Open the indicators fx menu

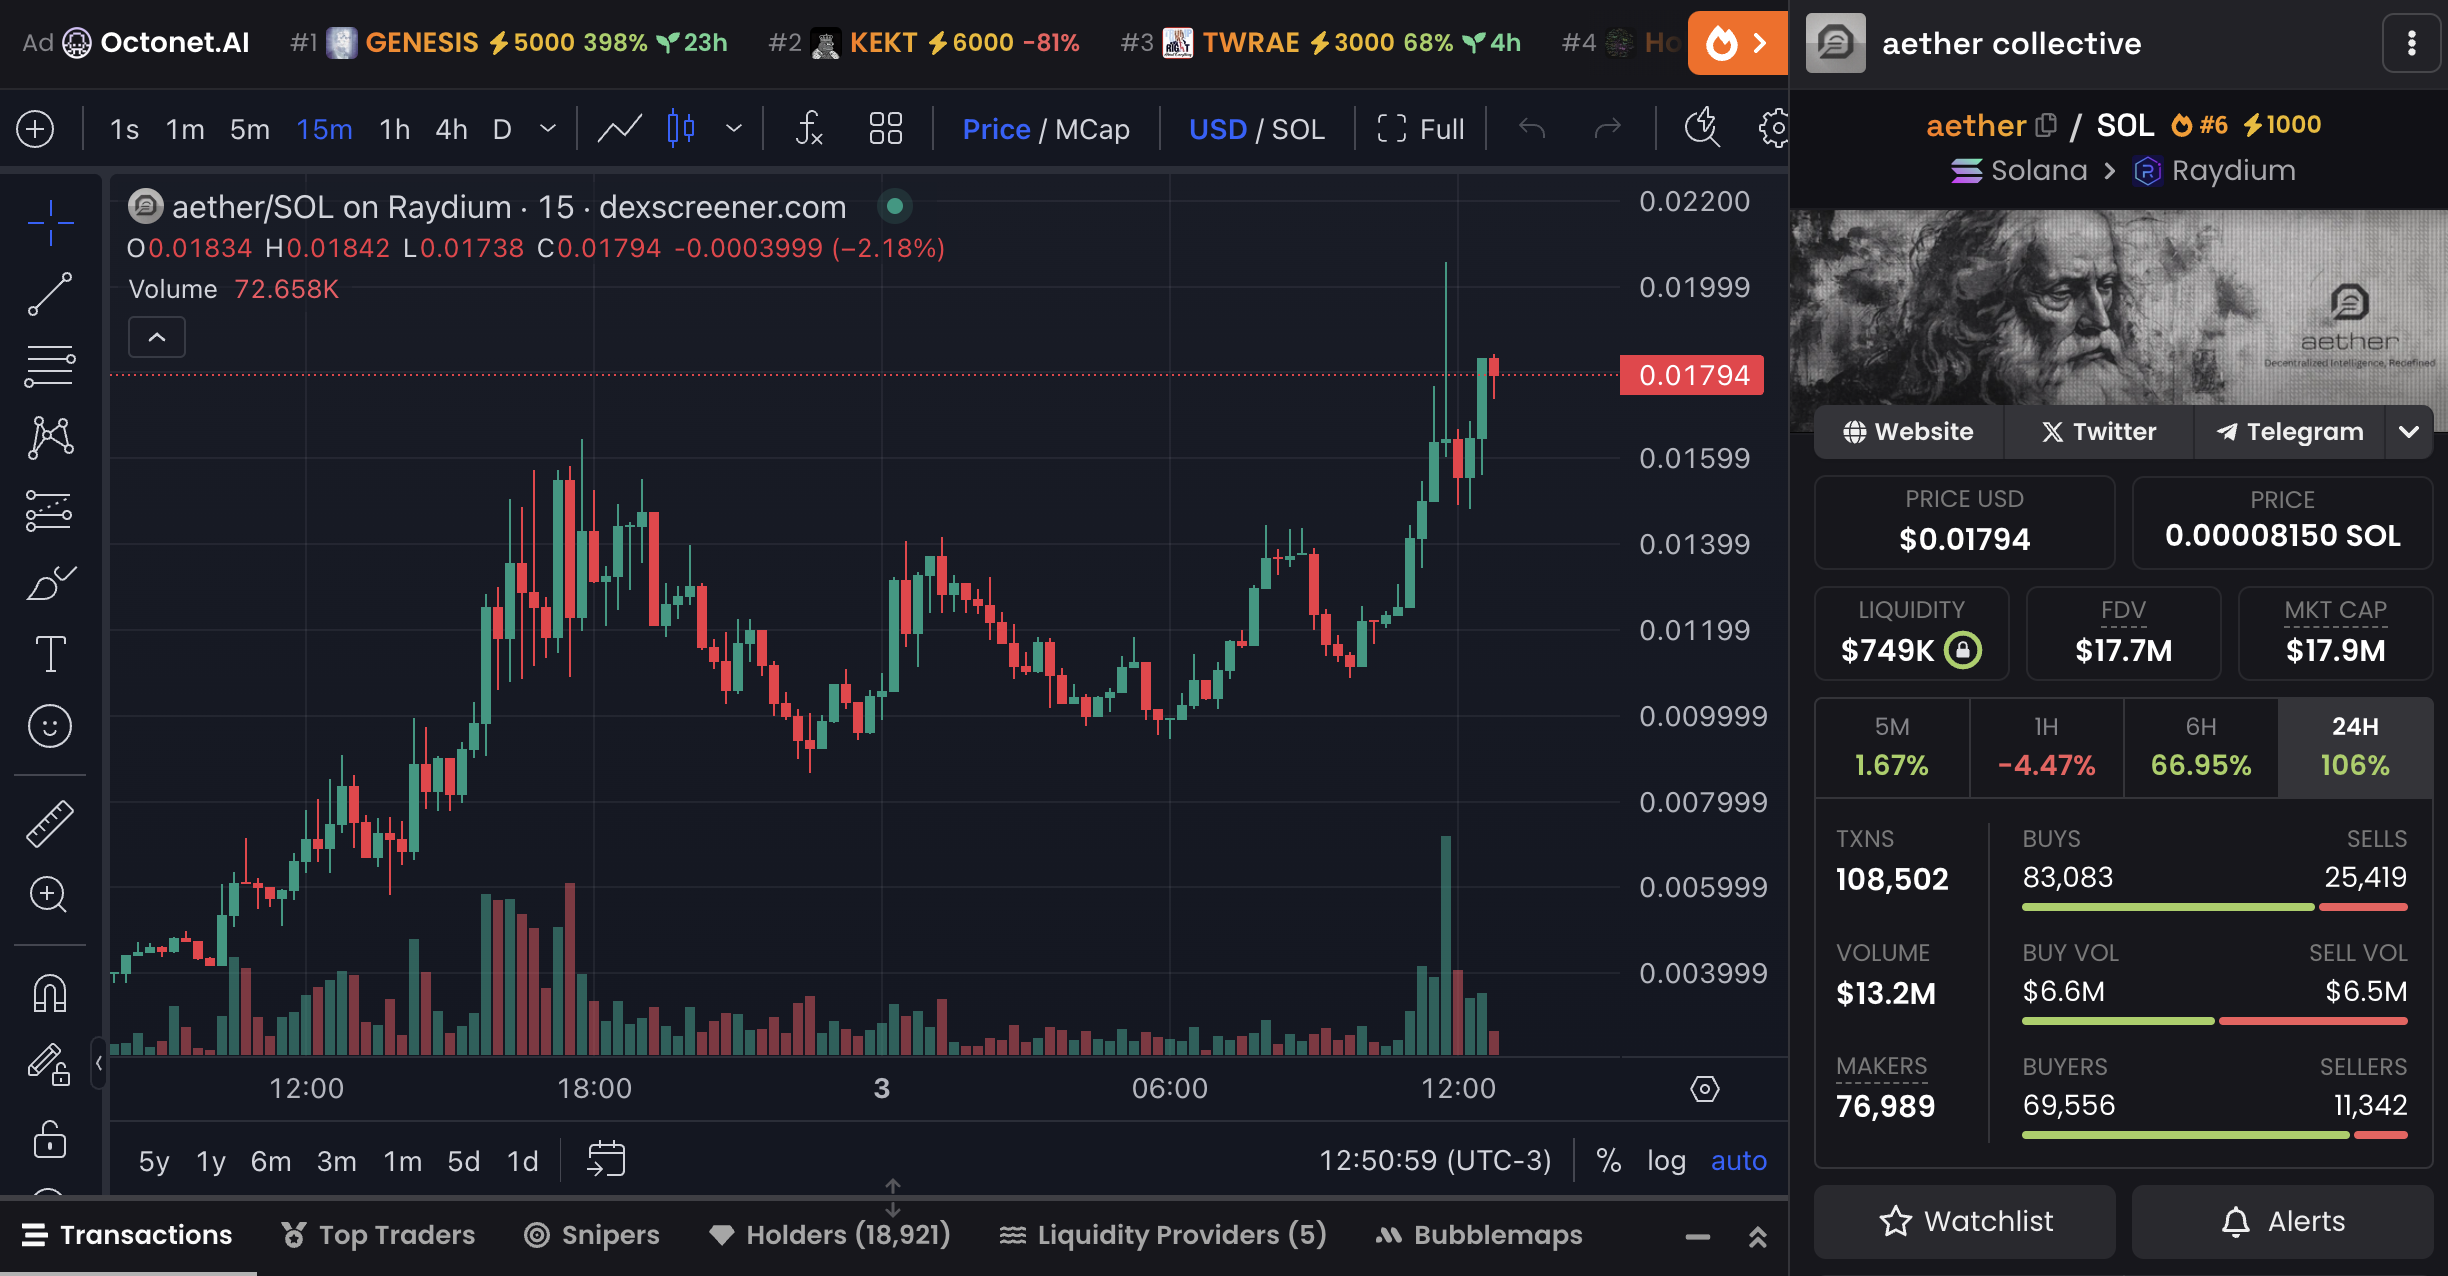(808, 129)
